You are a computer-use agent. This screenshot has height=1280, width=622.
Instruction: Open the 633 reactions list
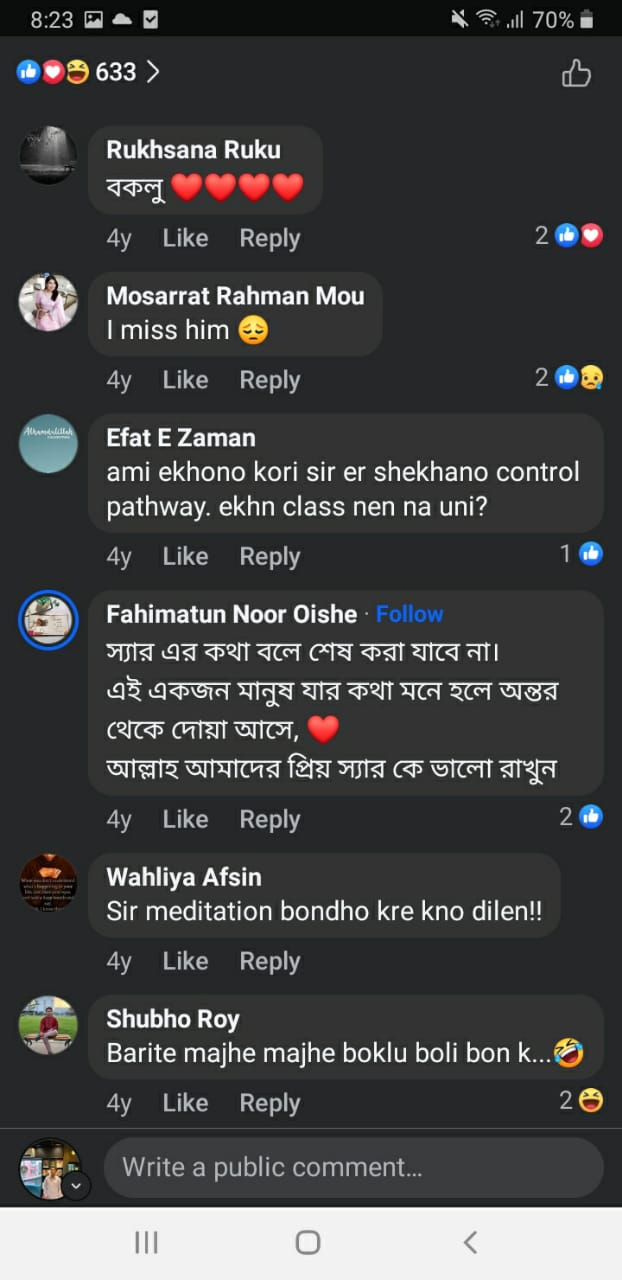(88, 72)
